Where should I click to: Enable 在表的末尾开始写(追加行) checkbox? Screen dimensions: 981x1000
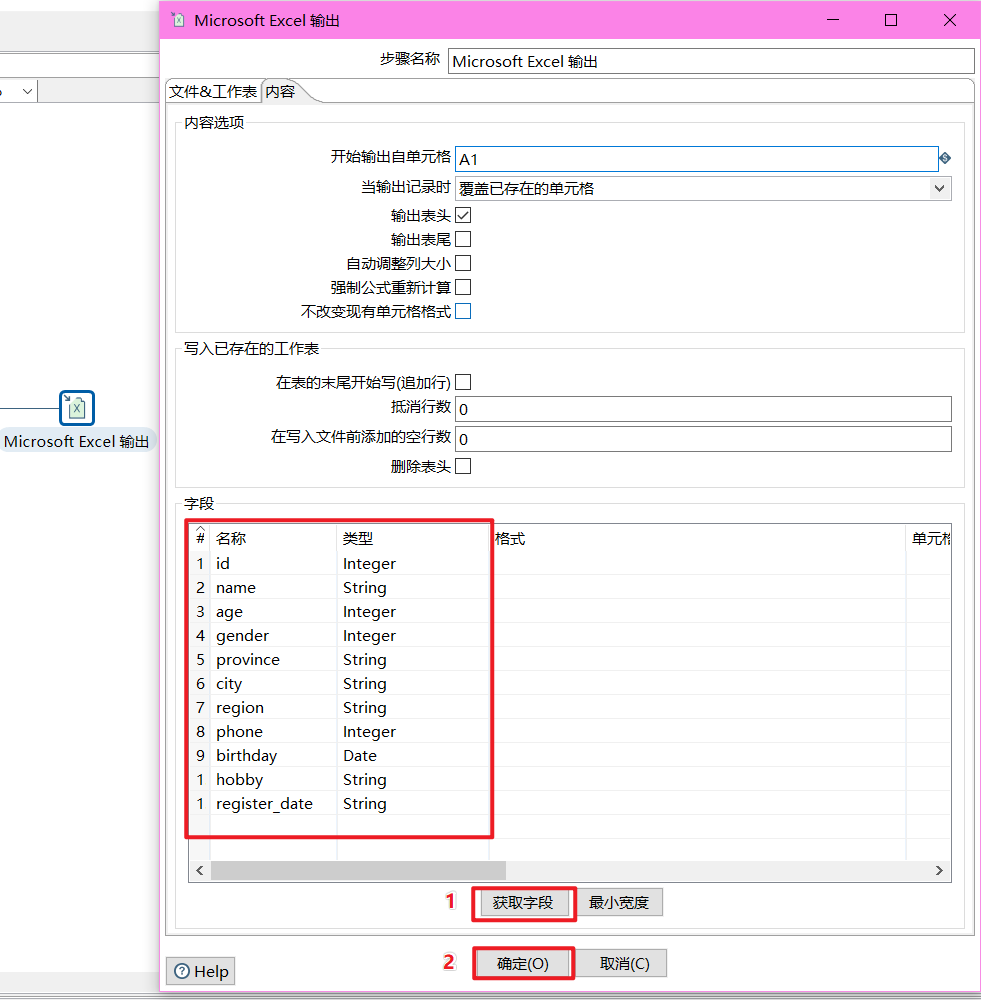click(463, 382)
